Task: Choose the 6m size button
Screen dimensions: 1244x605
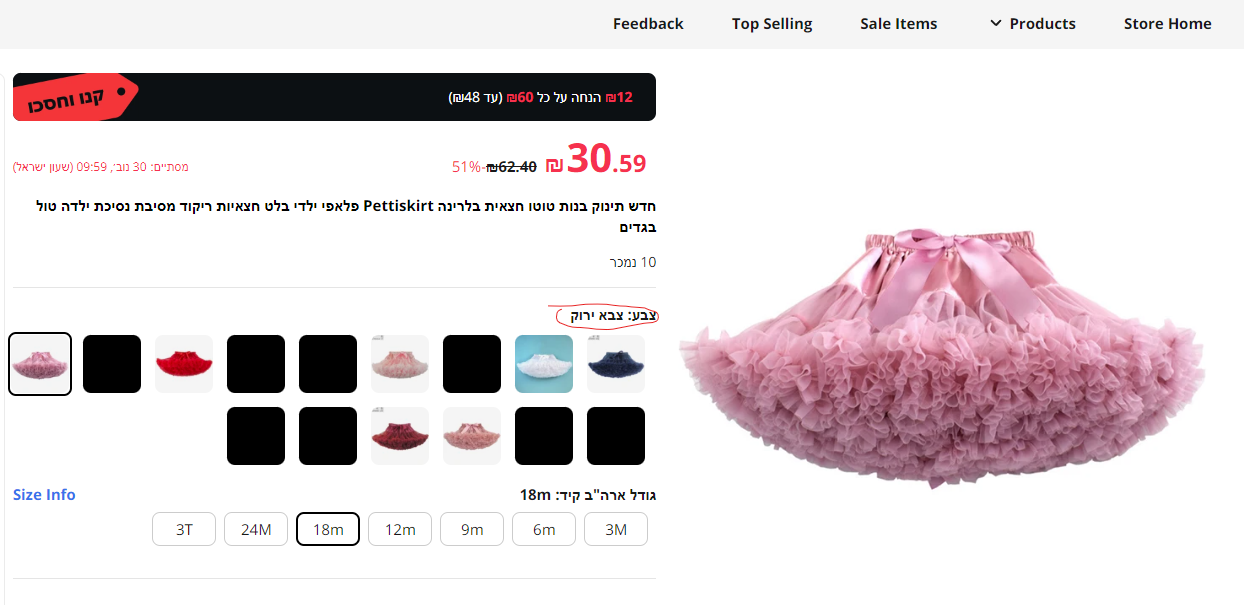Action: point(544,530)
